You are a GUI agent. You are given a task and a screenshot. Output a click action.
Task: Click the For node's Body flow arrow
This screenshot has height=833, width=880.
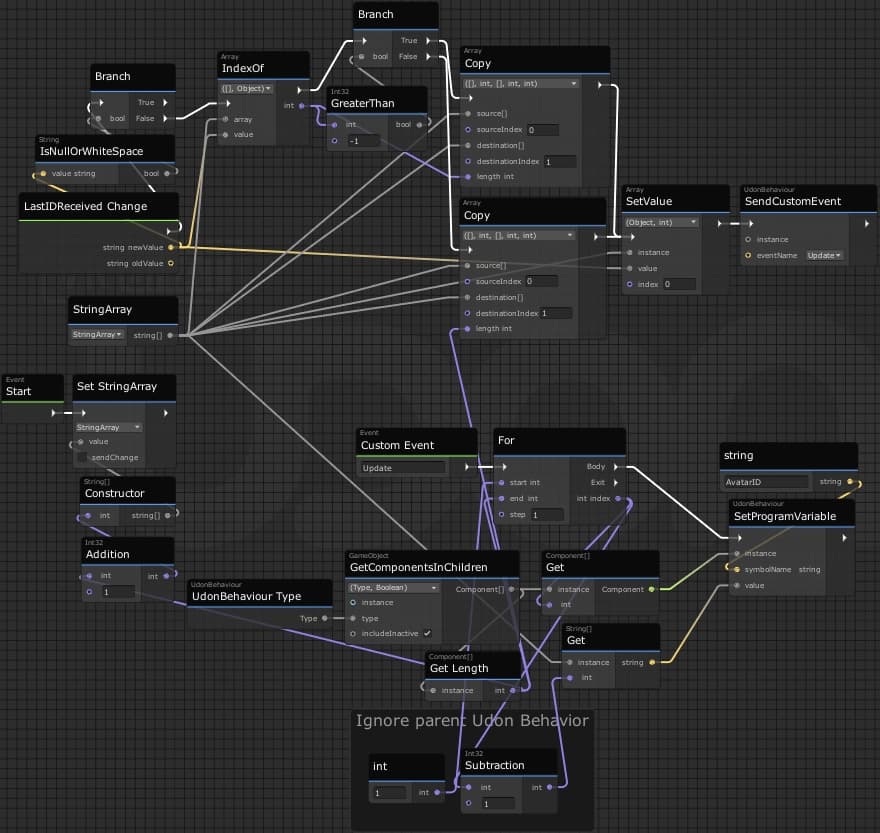(x=616, y=466)
